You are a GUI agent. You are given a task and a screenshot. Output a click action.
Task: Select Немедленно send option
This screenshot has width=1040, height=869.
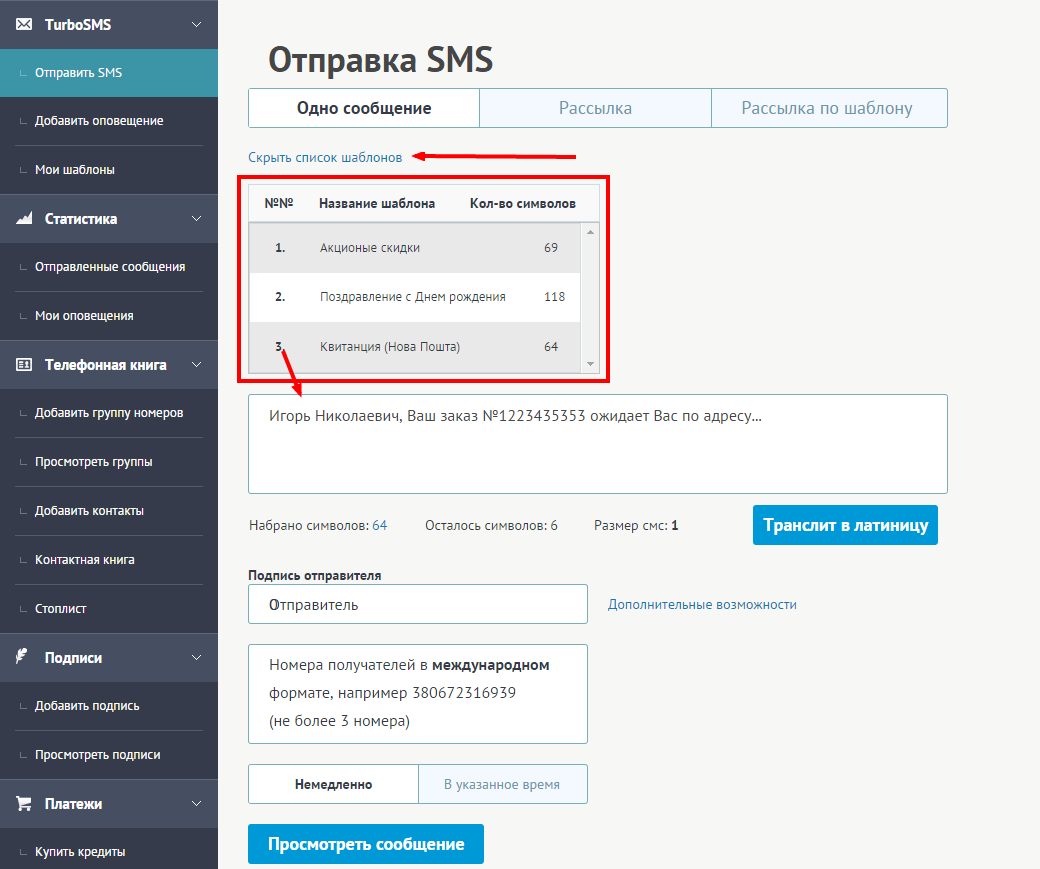click(x=334, y=784)
